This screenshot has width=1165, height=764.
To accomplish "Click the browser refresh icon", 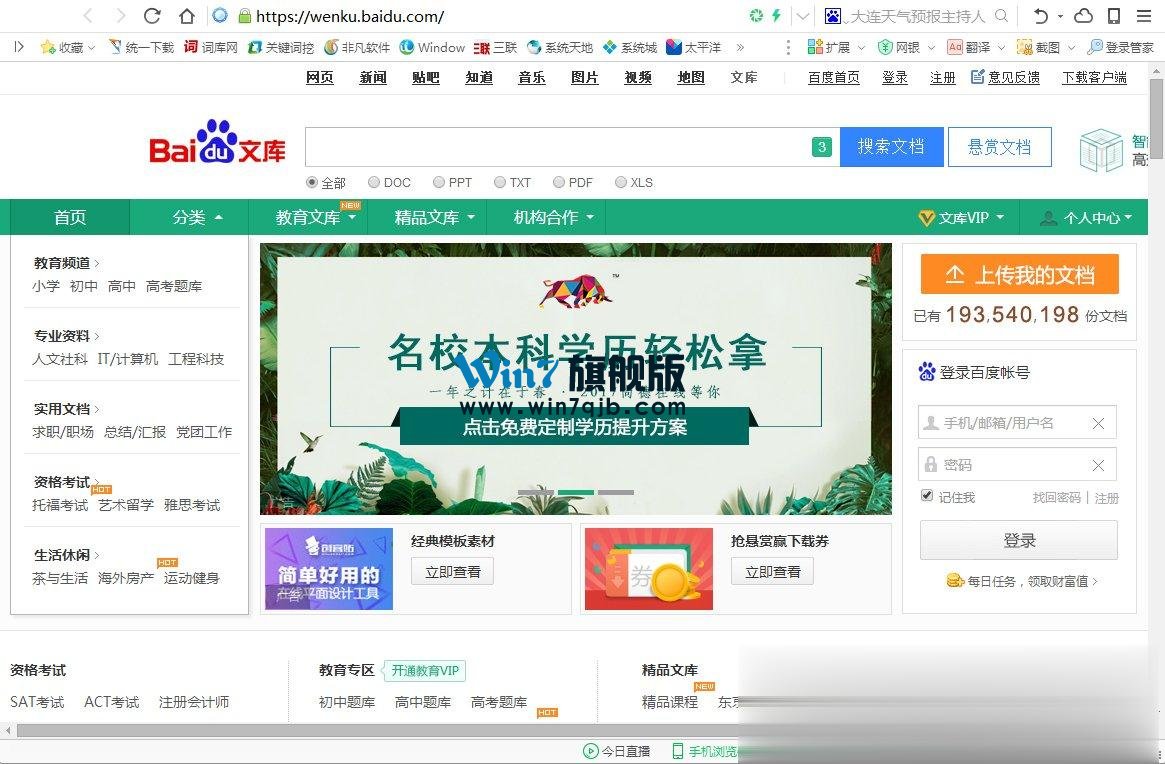I will [152, 16].
